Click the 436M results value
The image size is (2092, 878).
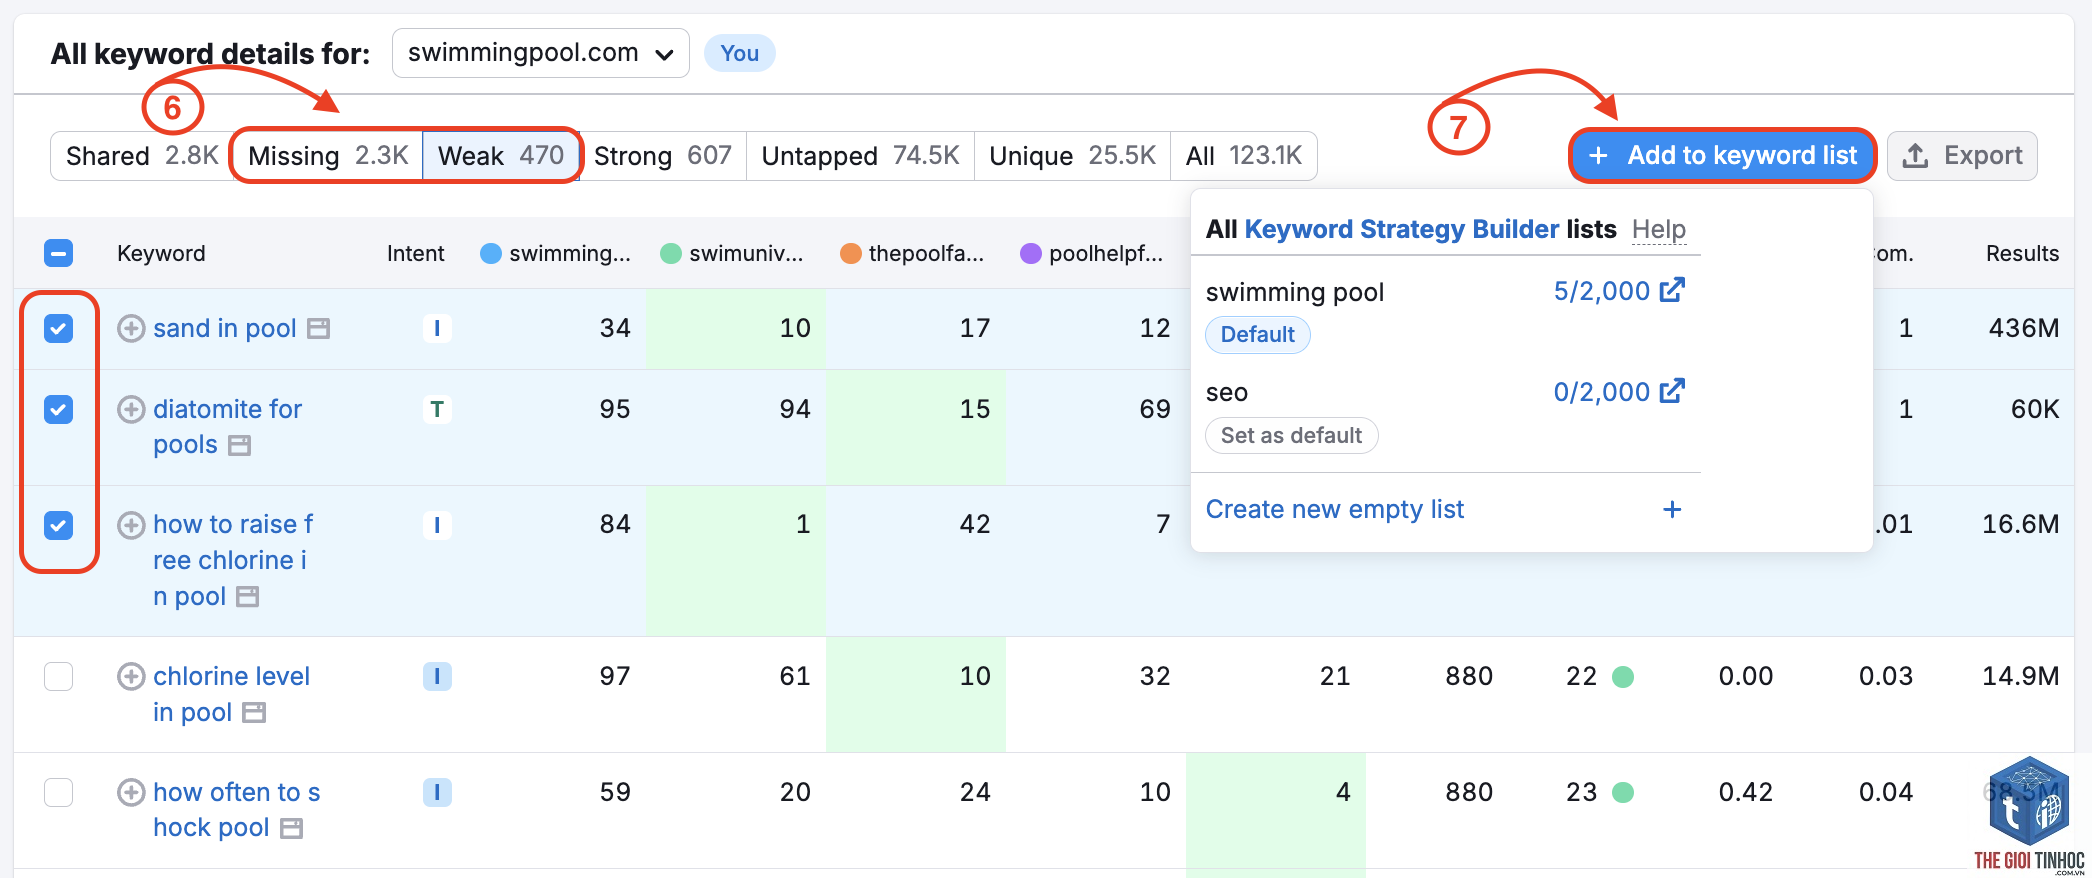(2024, 328)
